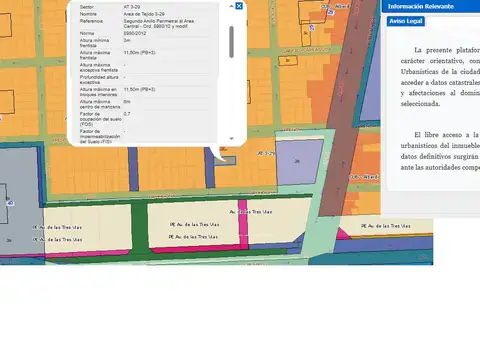Click the Información Relevante panel header
The width and height of the screenshot is (480, 360).
coord(431,6)
